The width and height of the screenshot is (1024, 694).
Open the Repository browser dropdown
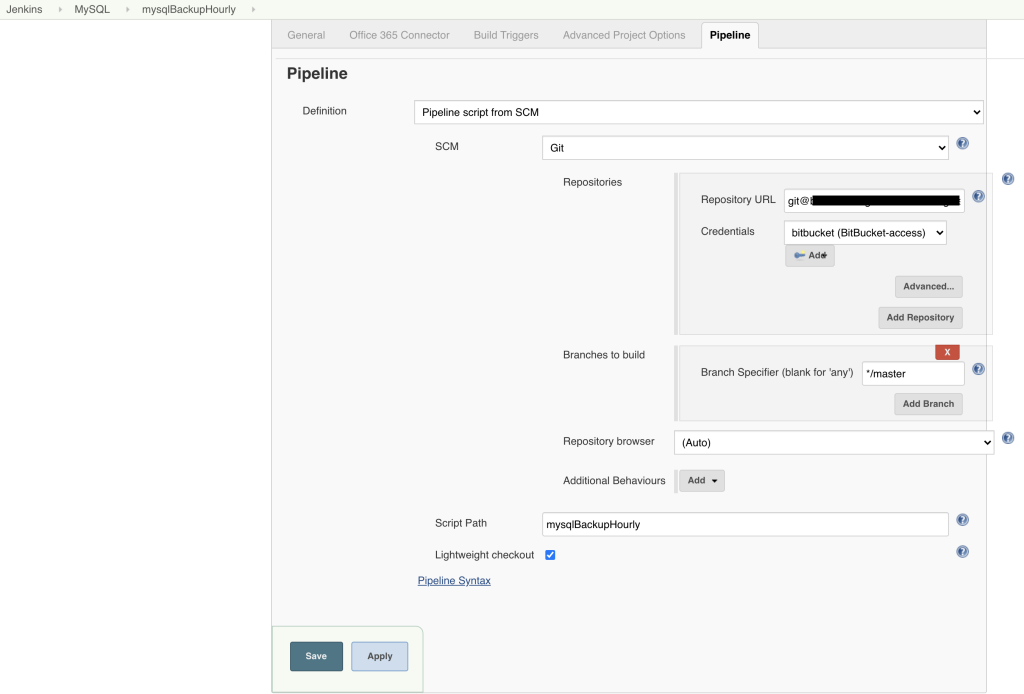pos(834,442)
